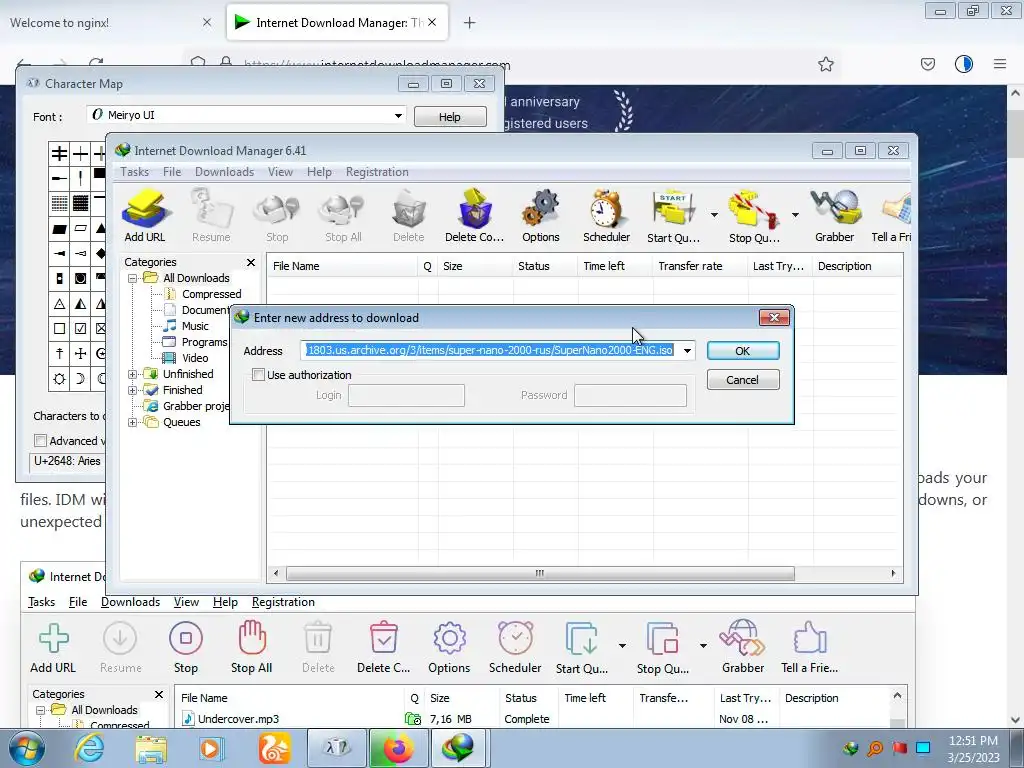Image resolution: width=1024 pixels, height=768 pixels.
Task: Expand Finished tree node
Action: click(x=133, y=391)
